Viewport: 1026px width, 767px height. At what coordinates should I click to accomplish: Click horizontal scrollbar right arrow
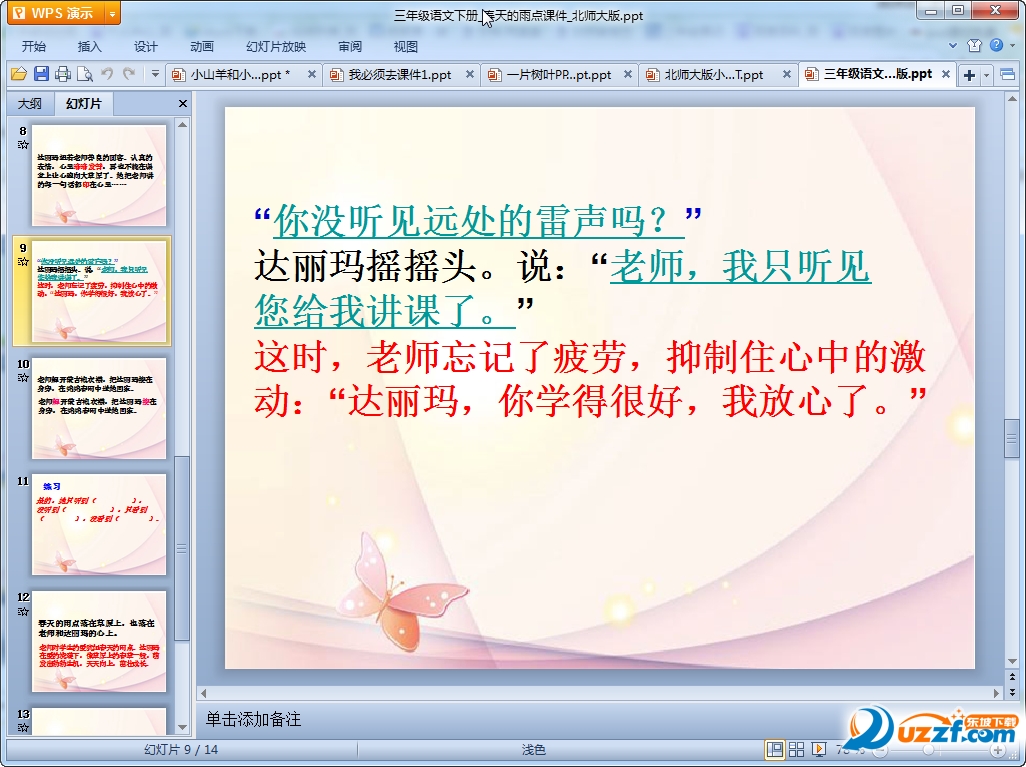[997, 693]
